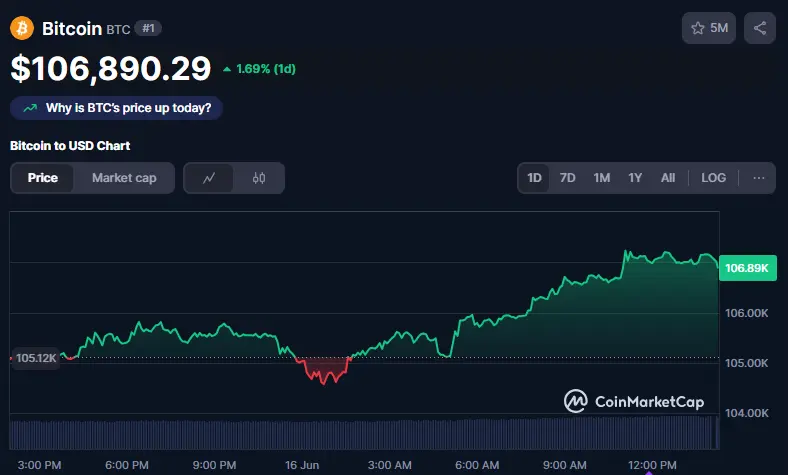Set chart range to All
The image size is (788, 475).
668,178
